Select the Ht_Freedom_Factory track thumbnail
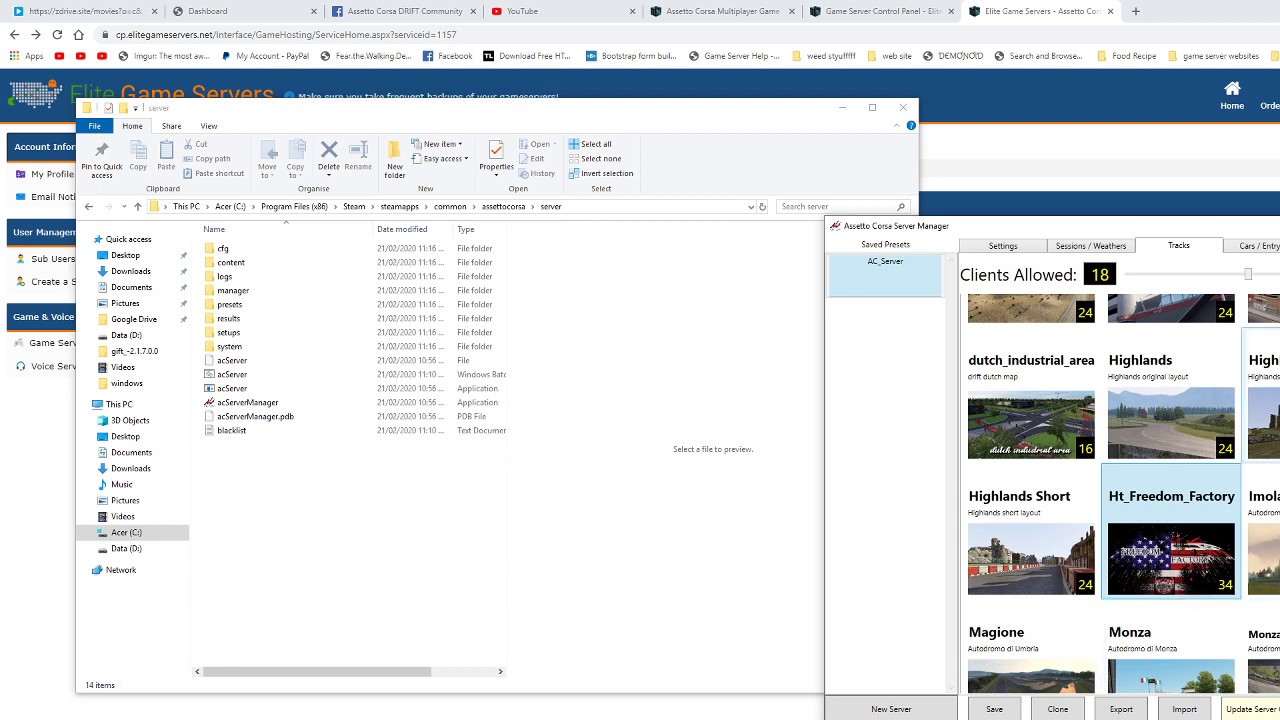The height and width of the screenshot is (720, 1280). [1171, 560]
